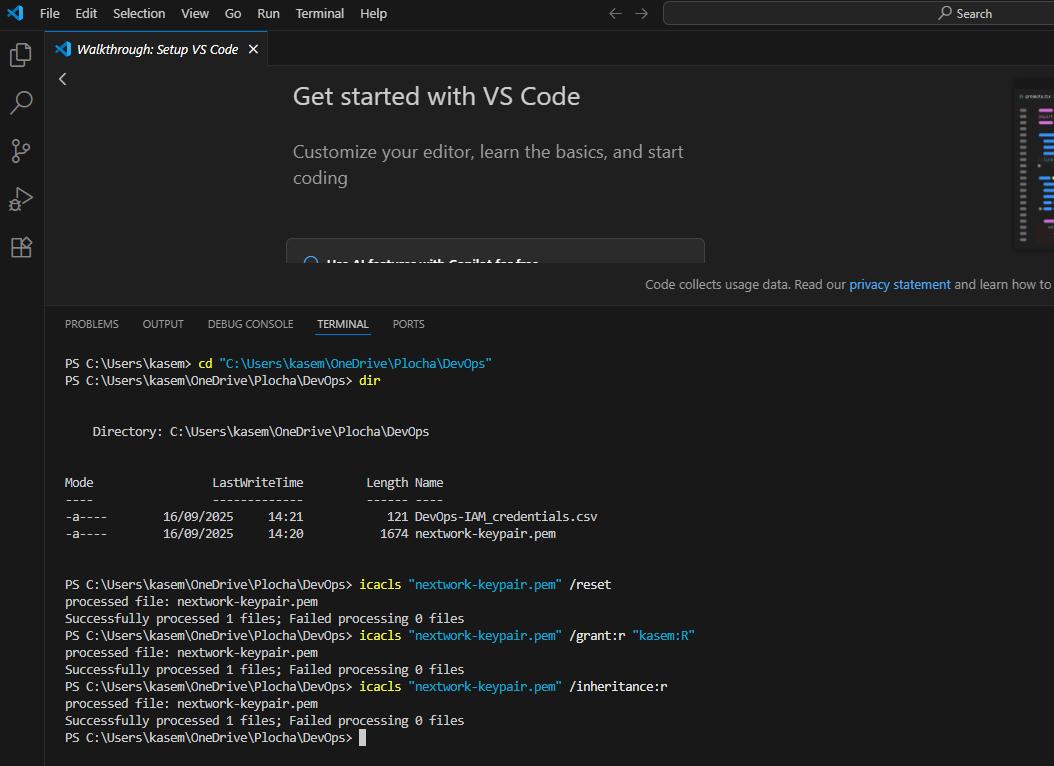Open the Search view in activity bar
Screen dimensions: 1054x766
[x=21, y=102]
